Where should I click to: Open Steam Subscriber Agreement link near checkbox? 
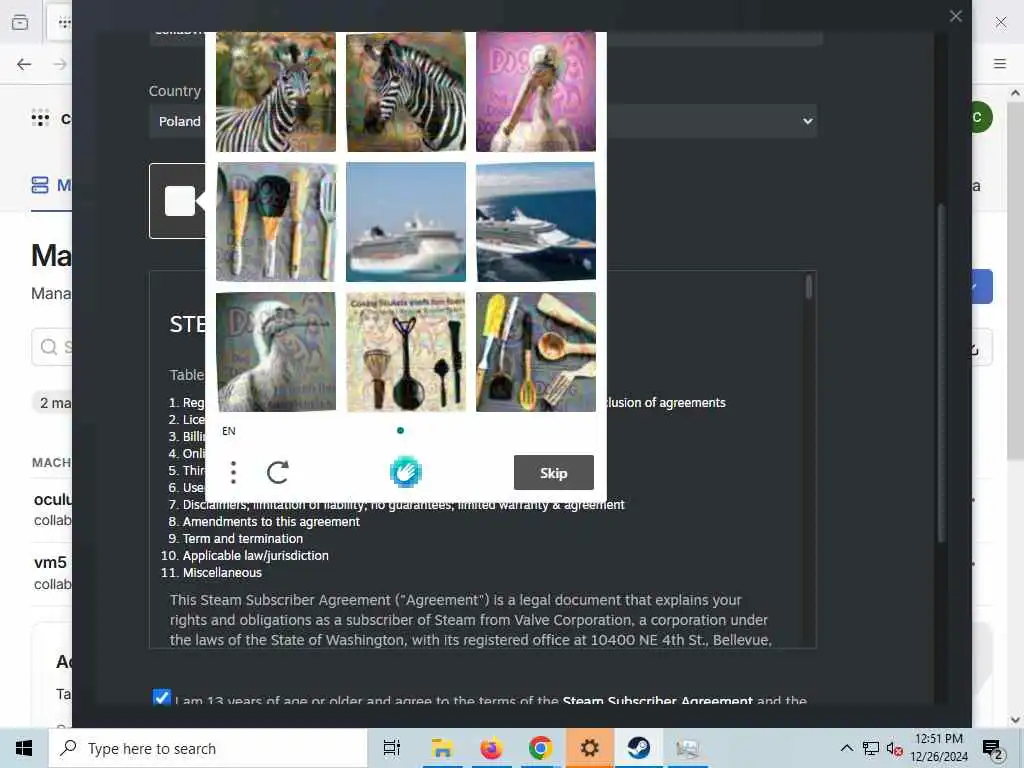click(657, 701)
